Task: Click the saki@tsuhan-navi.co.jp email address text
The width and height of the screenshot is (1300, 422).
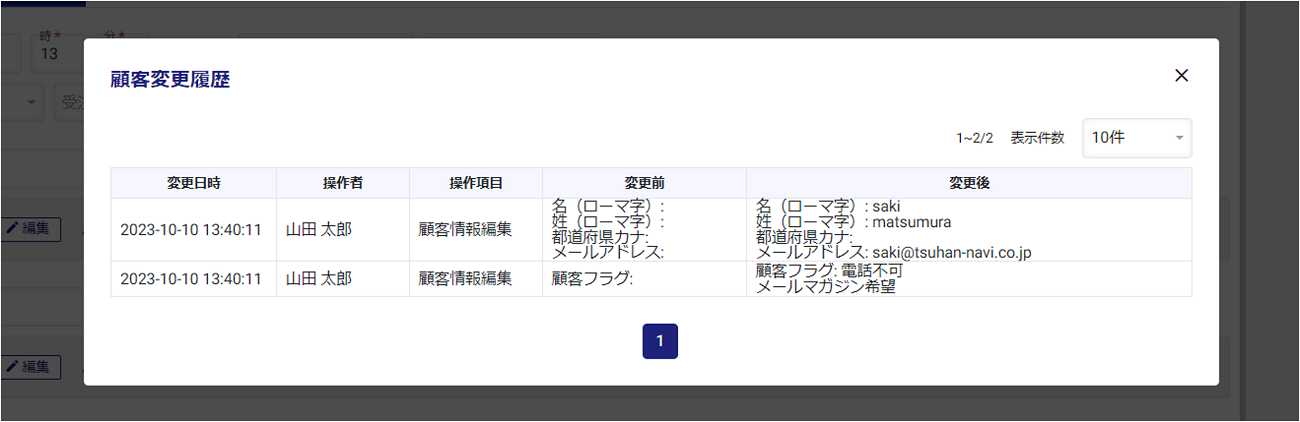Action: pos(949,253)
